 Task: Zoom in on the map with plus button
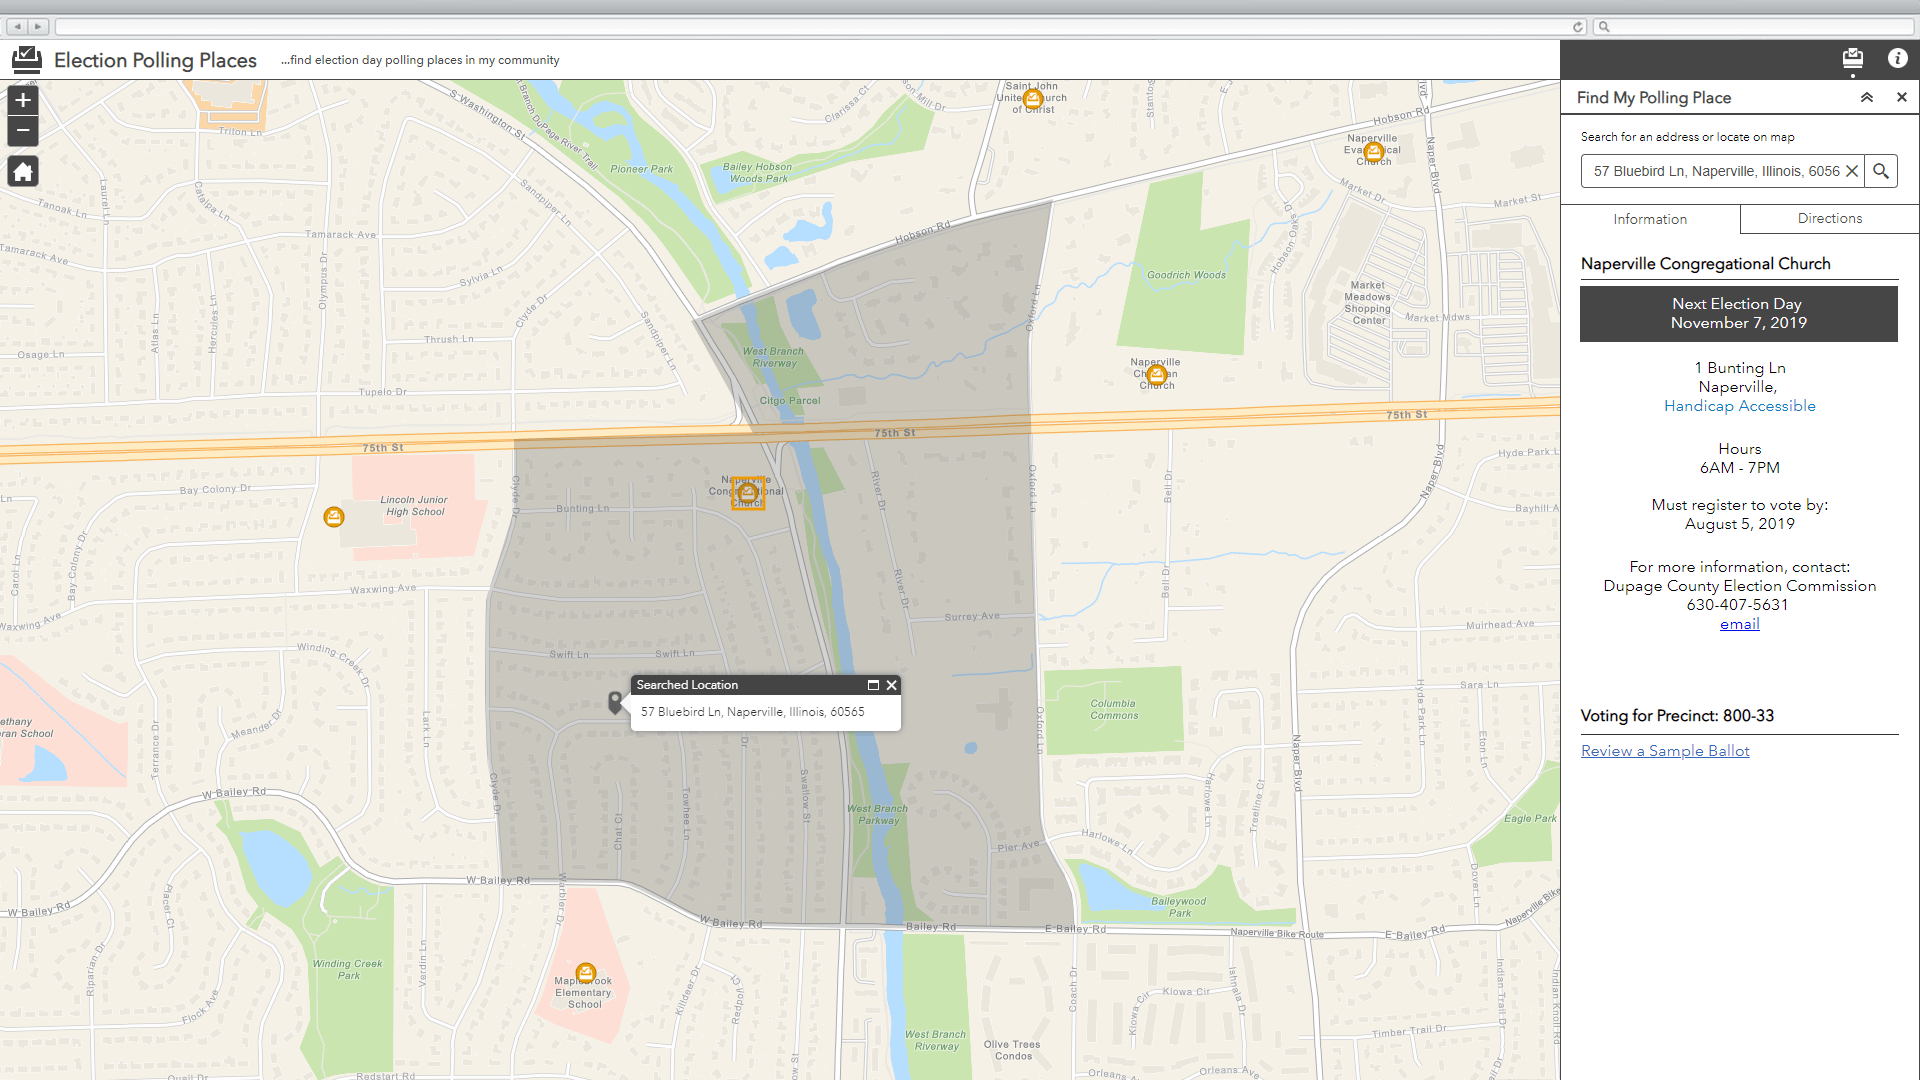click(22, 100)
